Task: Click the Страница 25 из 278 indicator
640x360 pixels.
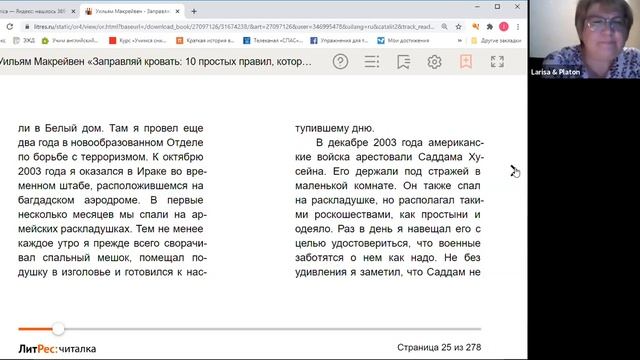Action: pyautogui.click(x=439, y=347)
